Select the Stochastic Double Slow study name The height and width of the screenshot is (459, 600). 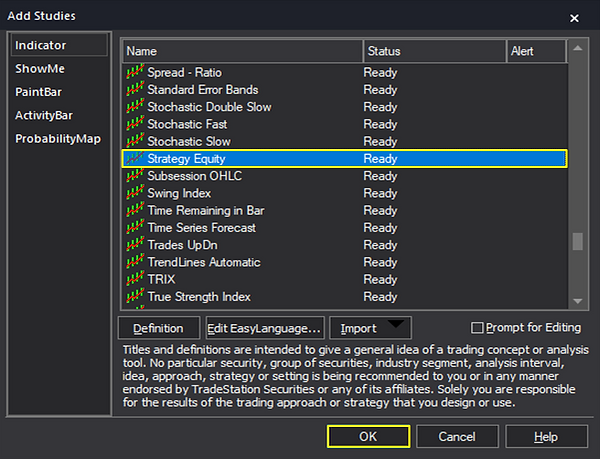(x=209, y=107)
